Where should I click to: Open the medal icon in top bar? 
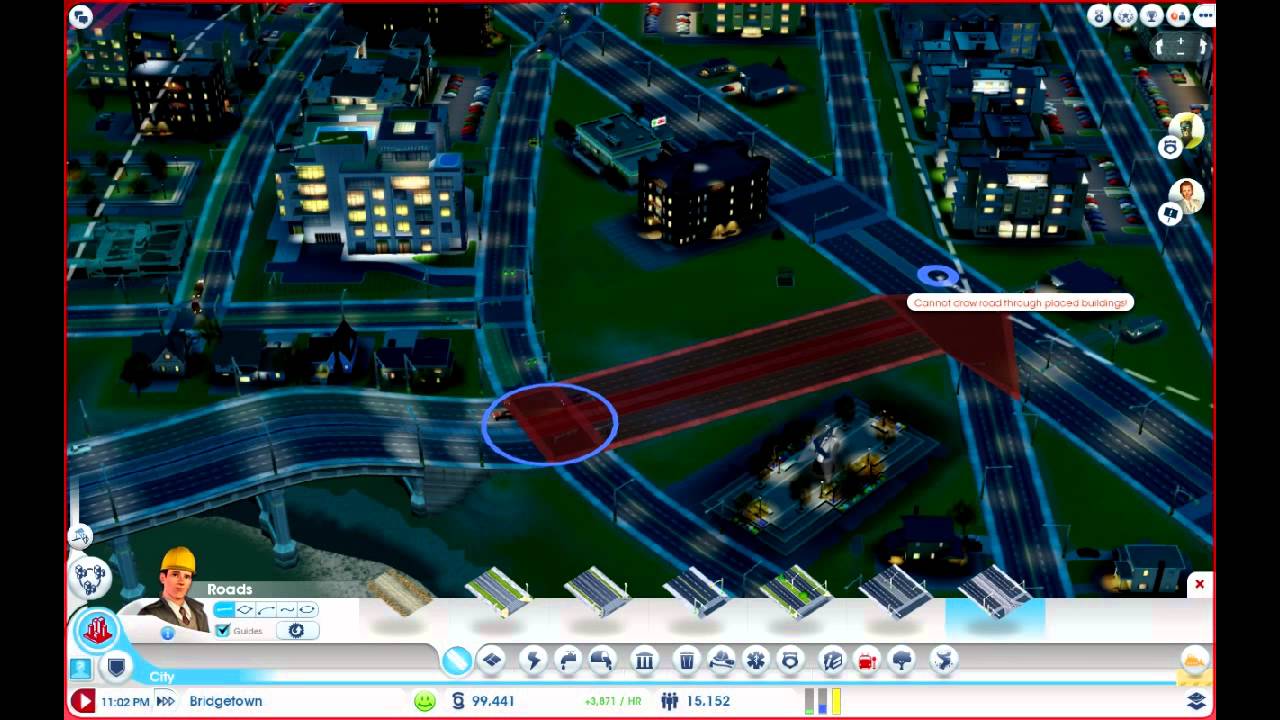coord(1100,16)
